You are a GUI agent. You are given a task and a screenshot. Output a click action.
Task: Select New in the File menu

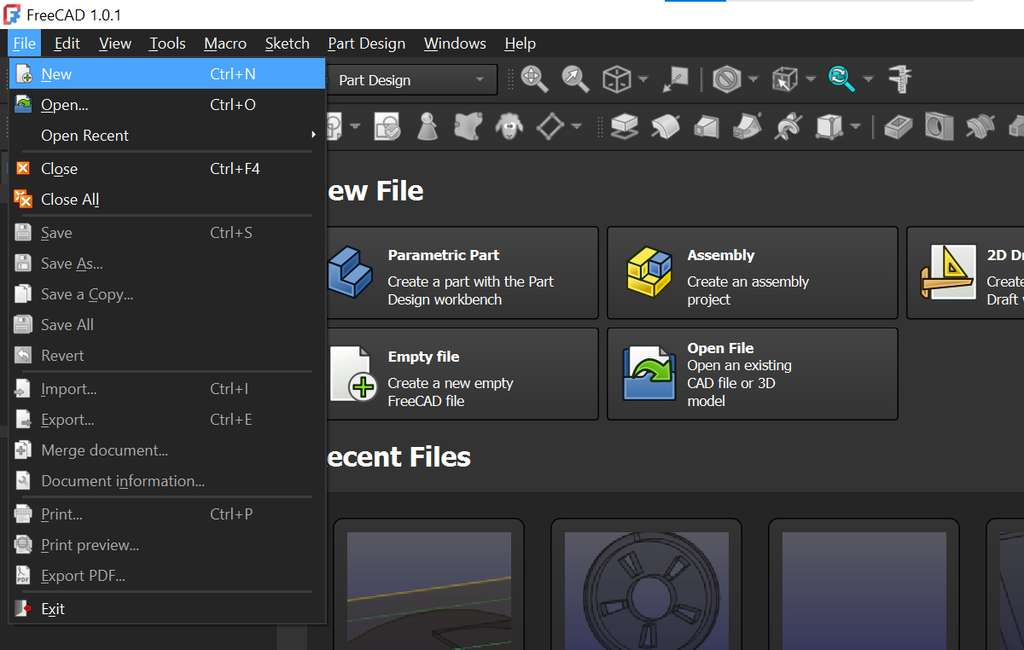tap(167, 74)
